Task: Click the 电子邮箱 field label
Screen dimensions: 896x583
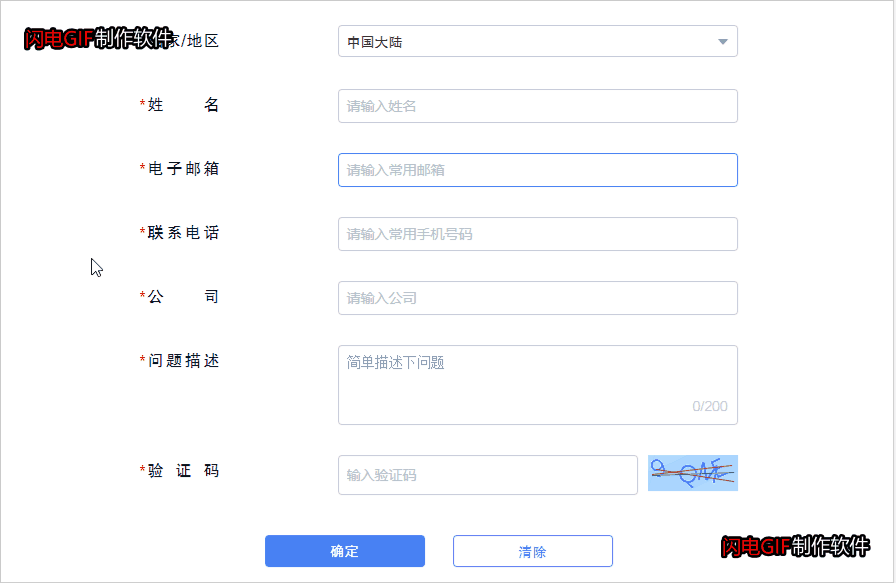Action: [x=183, y=169]
